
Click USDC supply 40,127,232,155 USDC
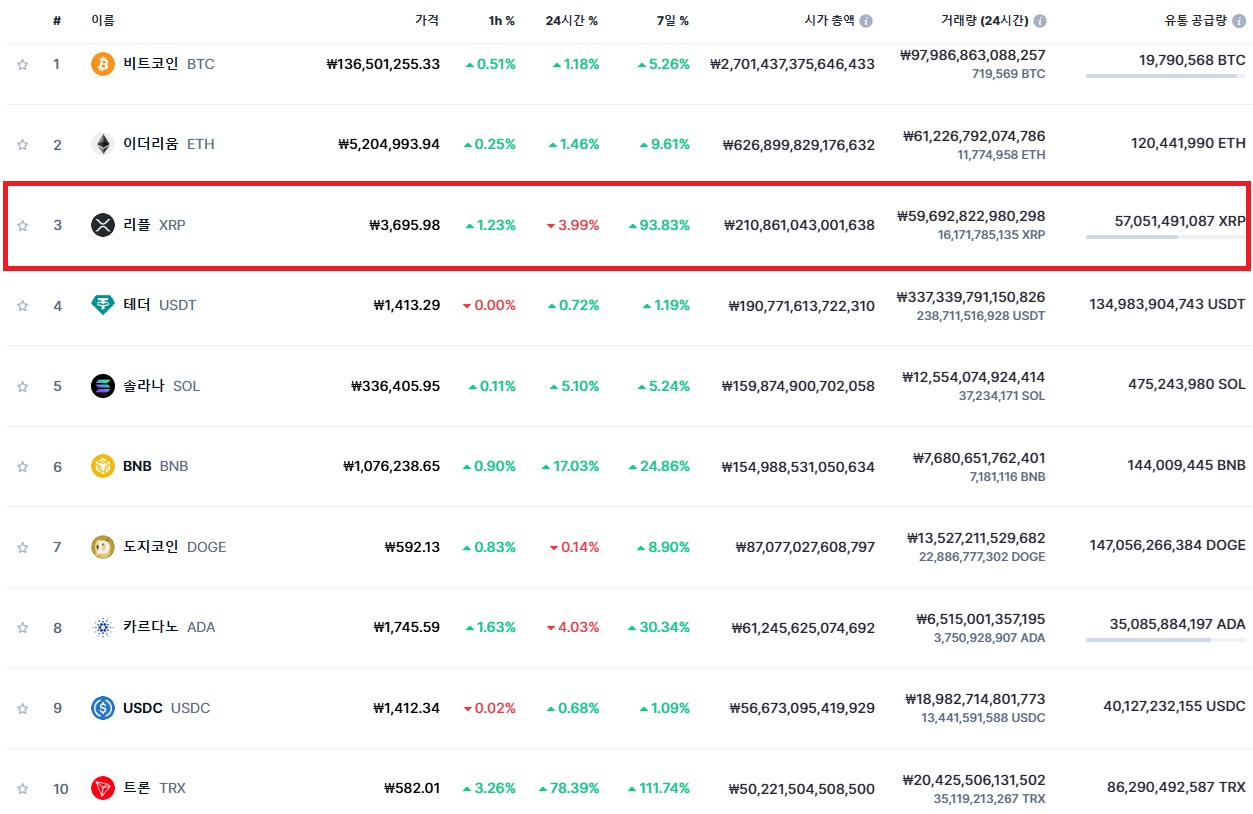(x=1175, y=706)
